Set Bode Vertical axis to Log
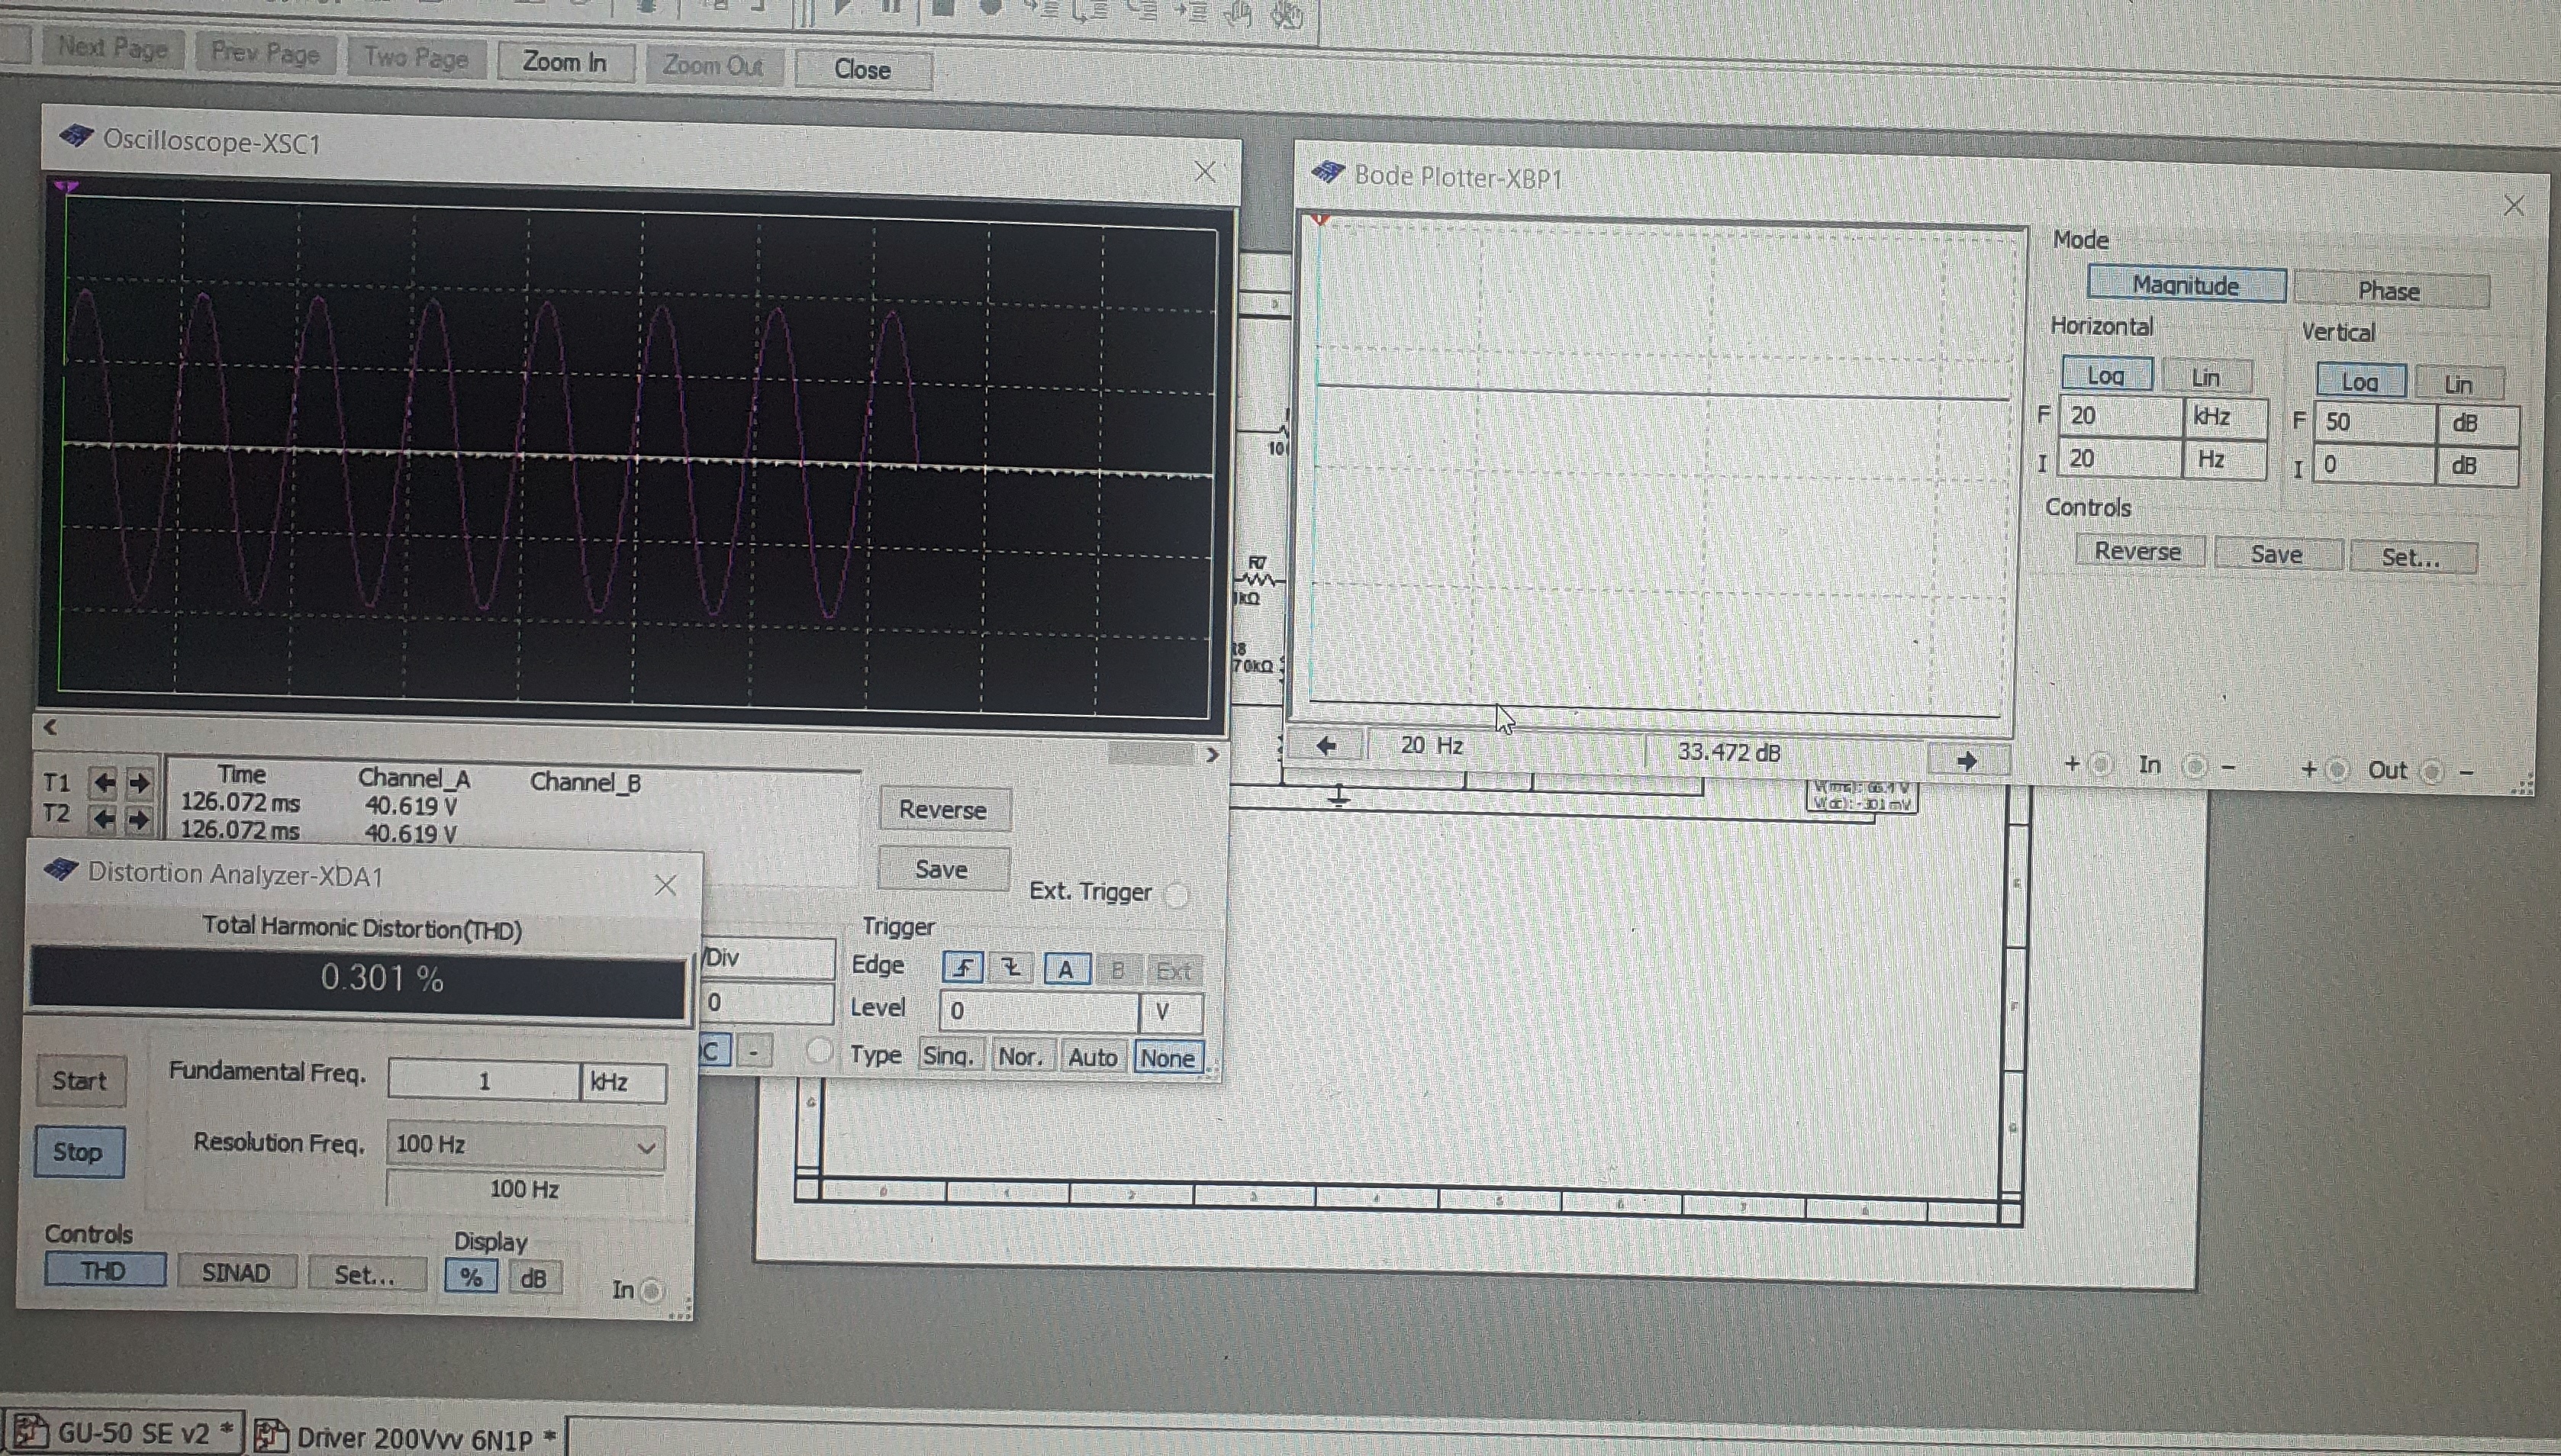The image size is (2561, 1456). pyautogui.click(x=2360, y=381)
